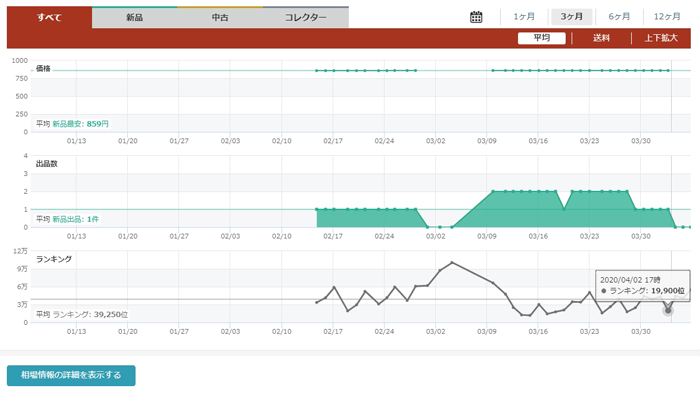Image resolution: width=700 pixels, height=393 pixels.
Task: Click the 出品数 chart title
Action: click(47, 163)
